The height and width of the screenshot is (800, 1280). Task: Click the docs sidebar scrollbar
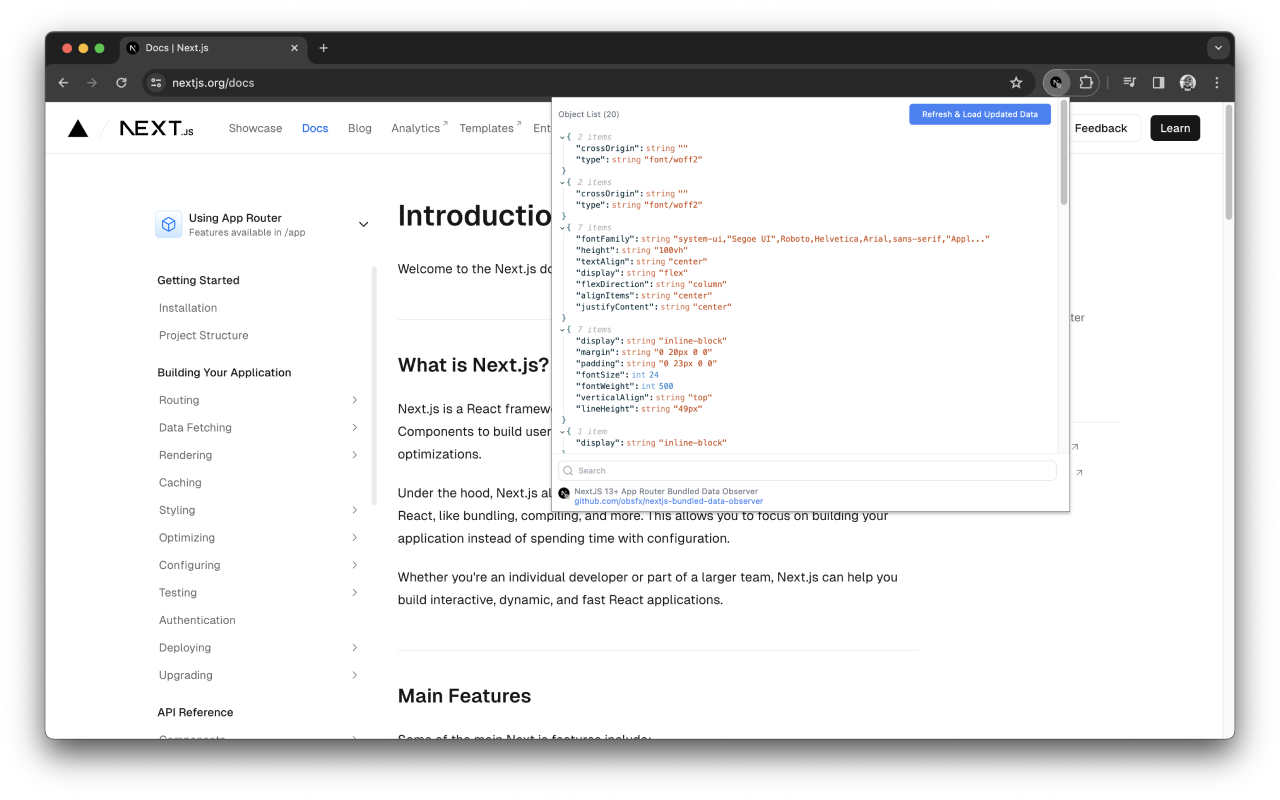coord(374,385)
